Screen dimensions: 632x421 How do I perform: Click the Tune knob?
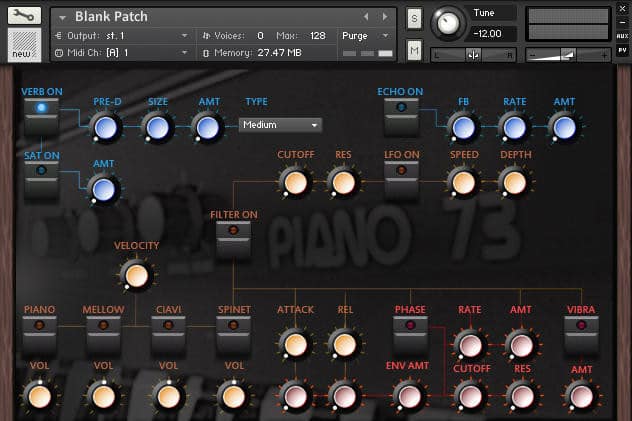(x=447, y=23)
